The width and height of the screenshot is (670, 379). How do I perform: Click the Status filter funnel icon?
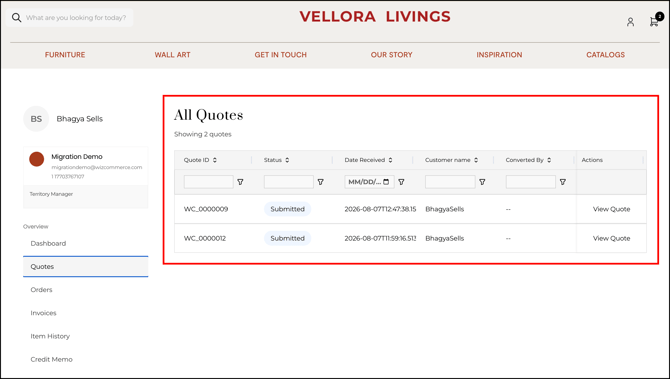pyautogui.click(x=320, y=182)
